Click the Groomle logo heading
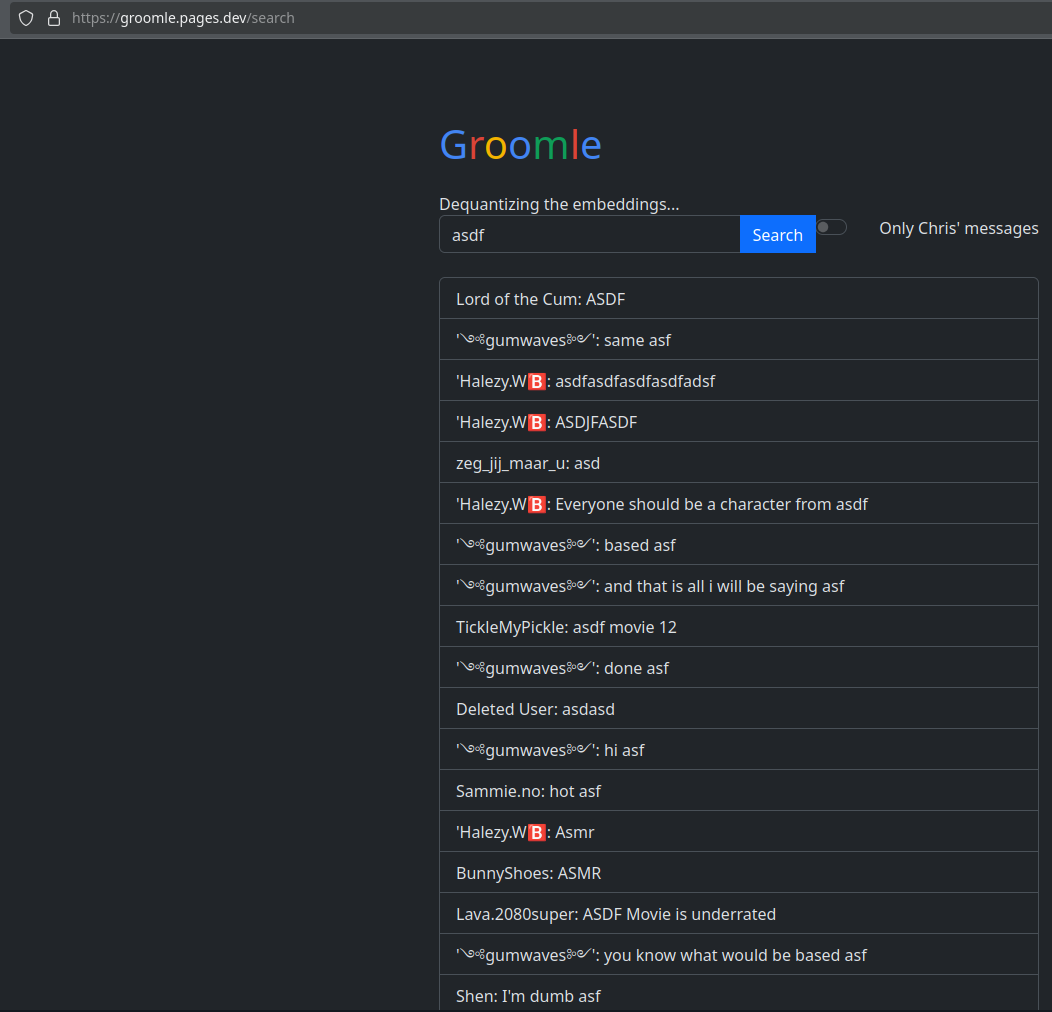Image resolution: width=1052 pixels, height=1012 pixels. [521, 145]
